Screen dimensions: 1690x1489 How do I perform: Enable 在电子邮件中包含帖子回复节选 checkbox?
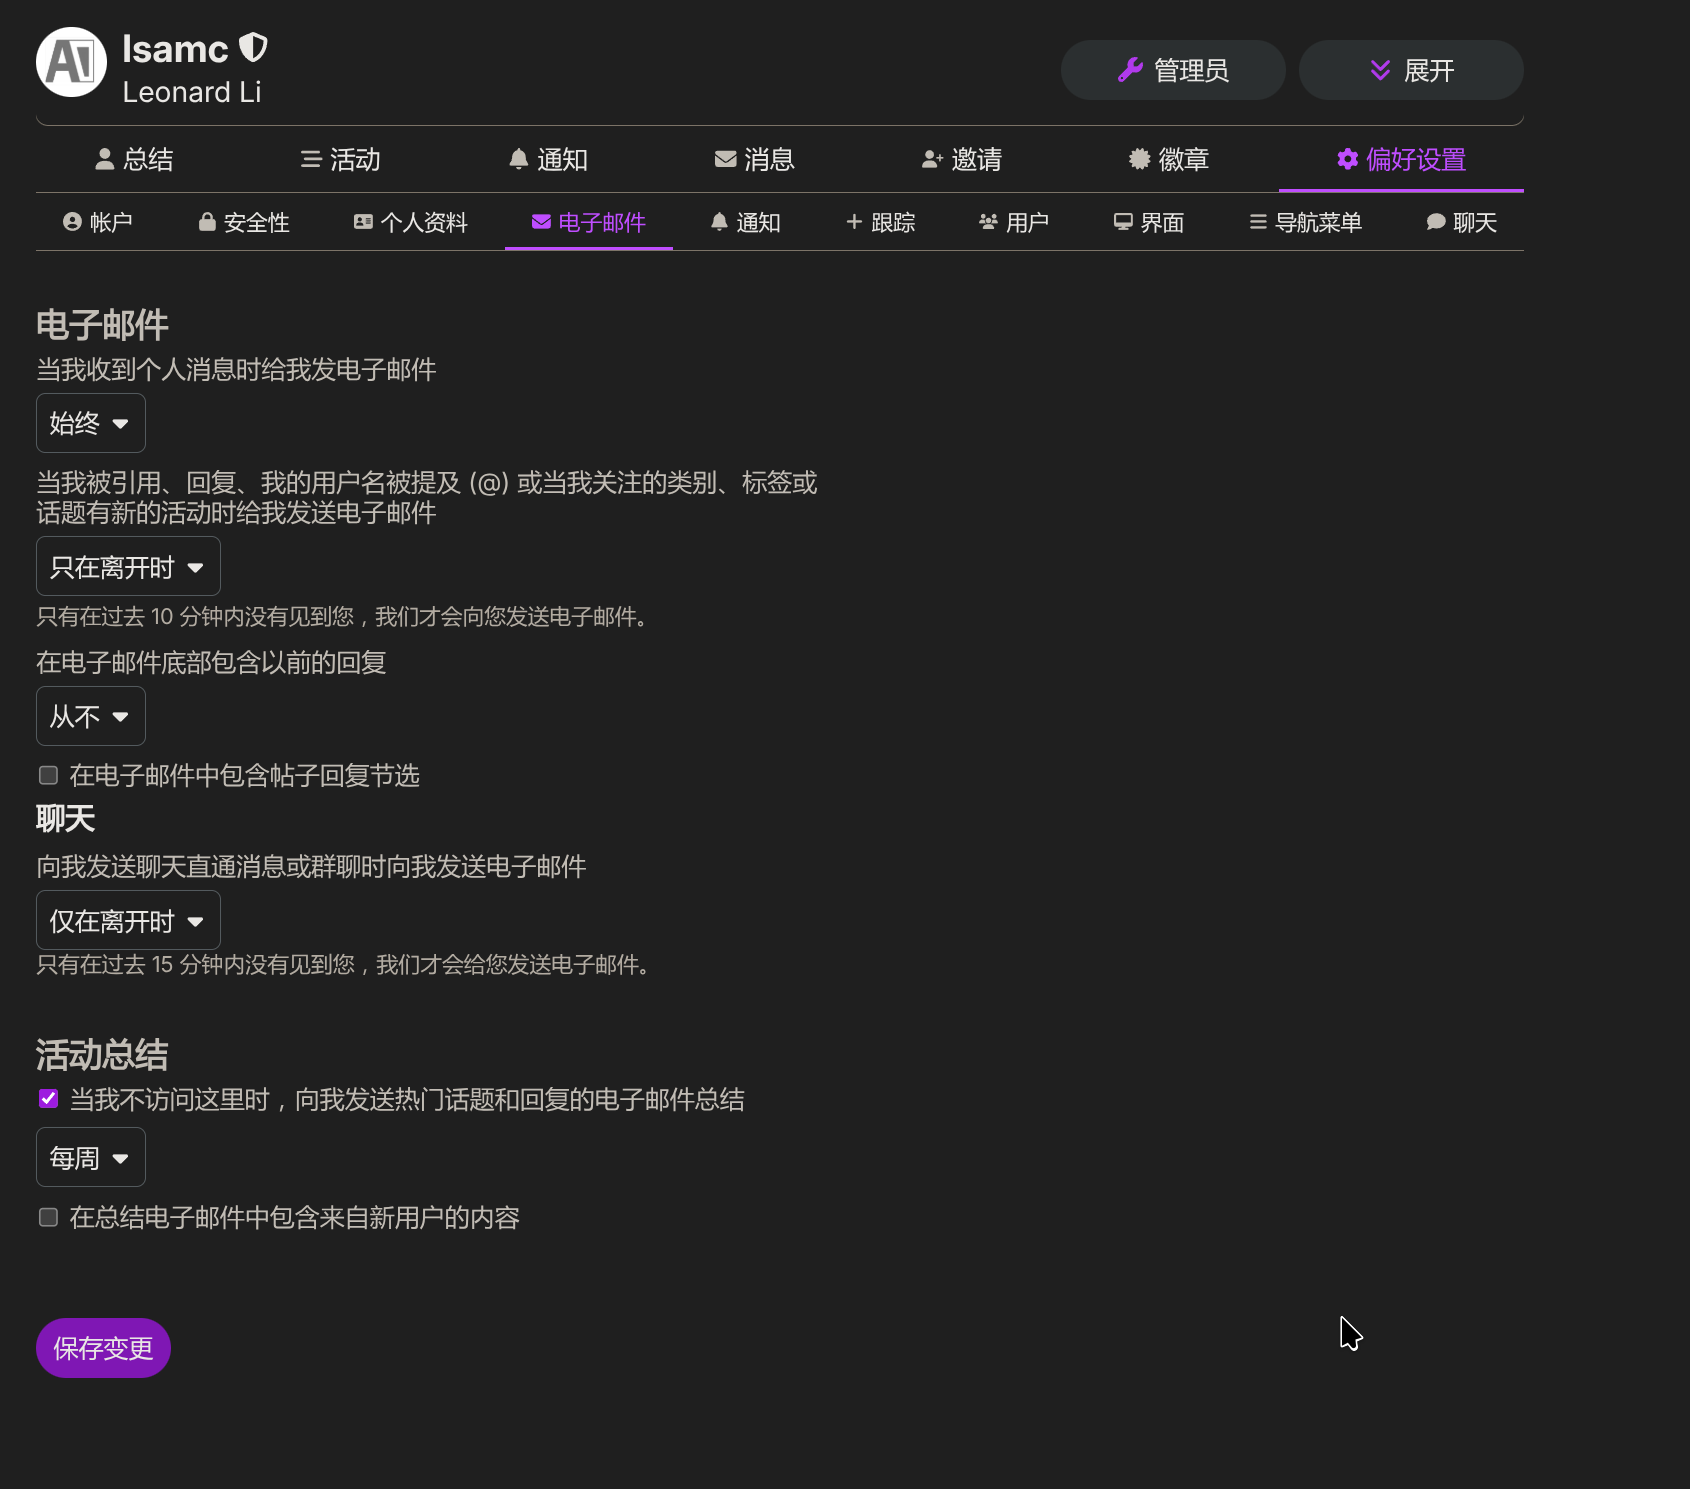(48, 775)
